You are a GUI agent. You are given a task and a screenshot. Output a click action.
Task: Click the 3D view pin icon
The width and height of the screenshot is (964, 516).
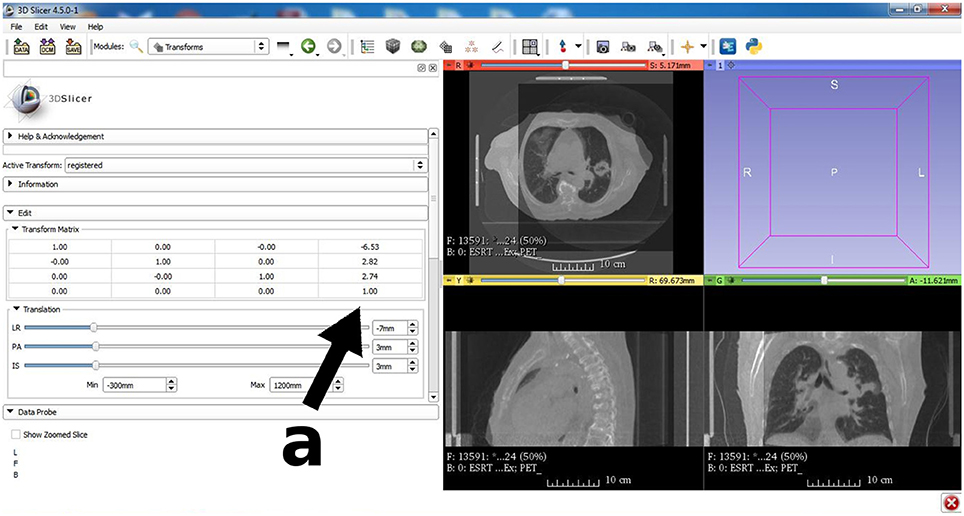coord(708,65)
